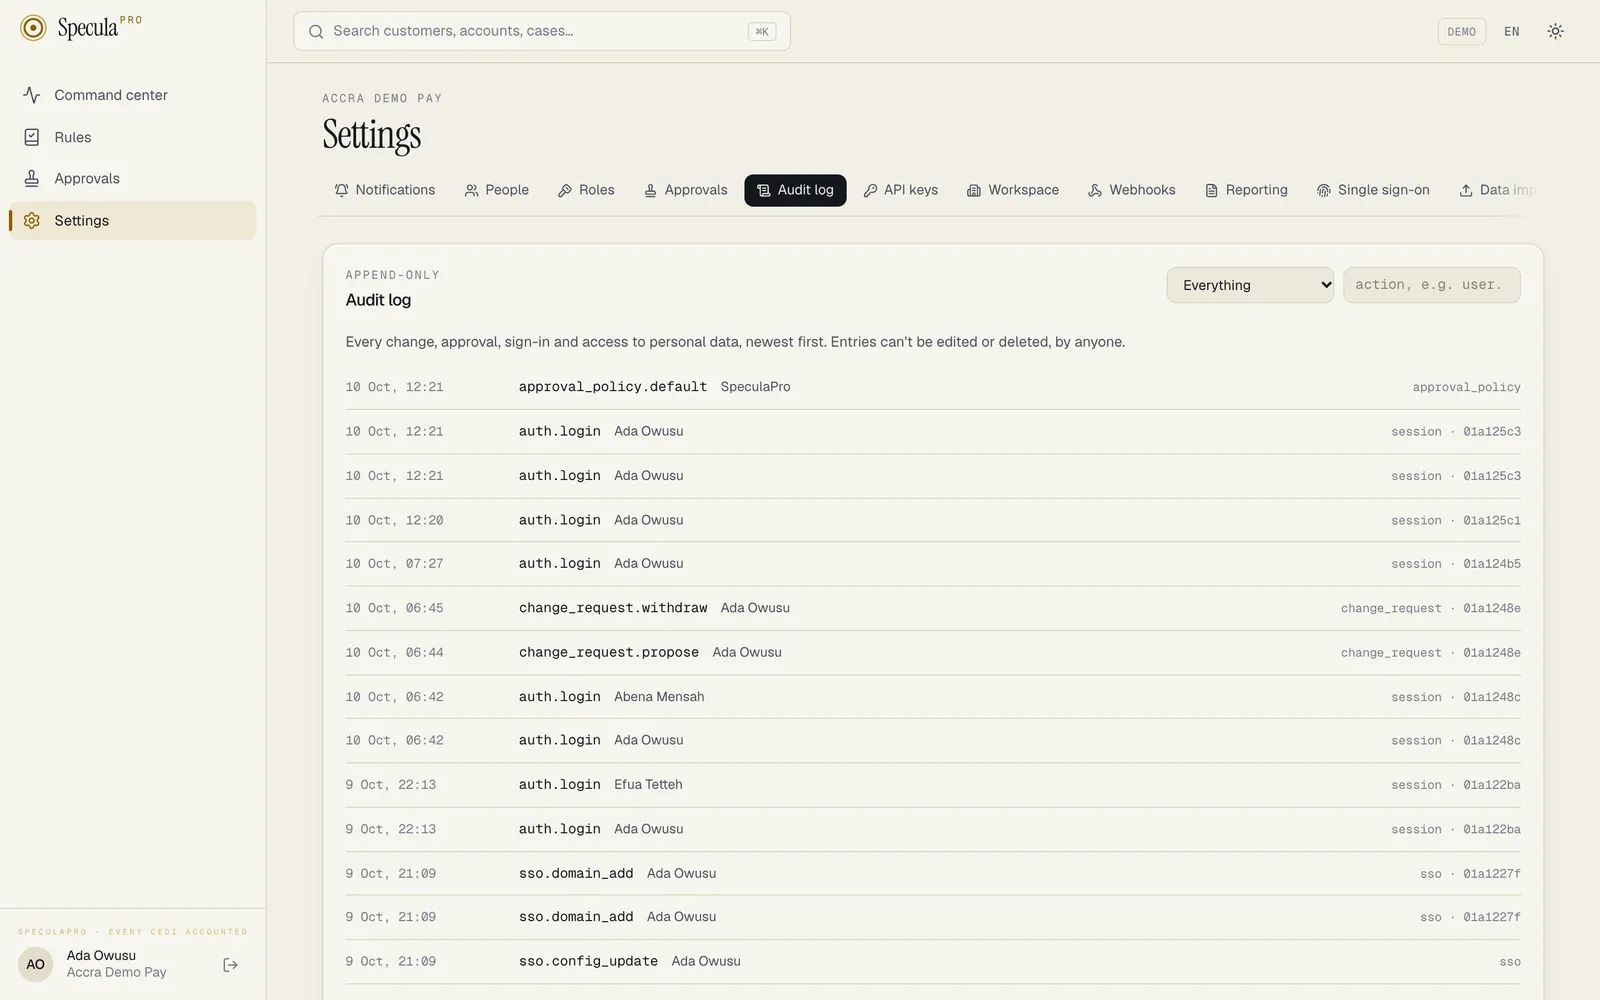Click the Settings gear icon in sidebar
1600x1000 pixels.
tap(32, 220)
